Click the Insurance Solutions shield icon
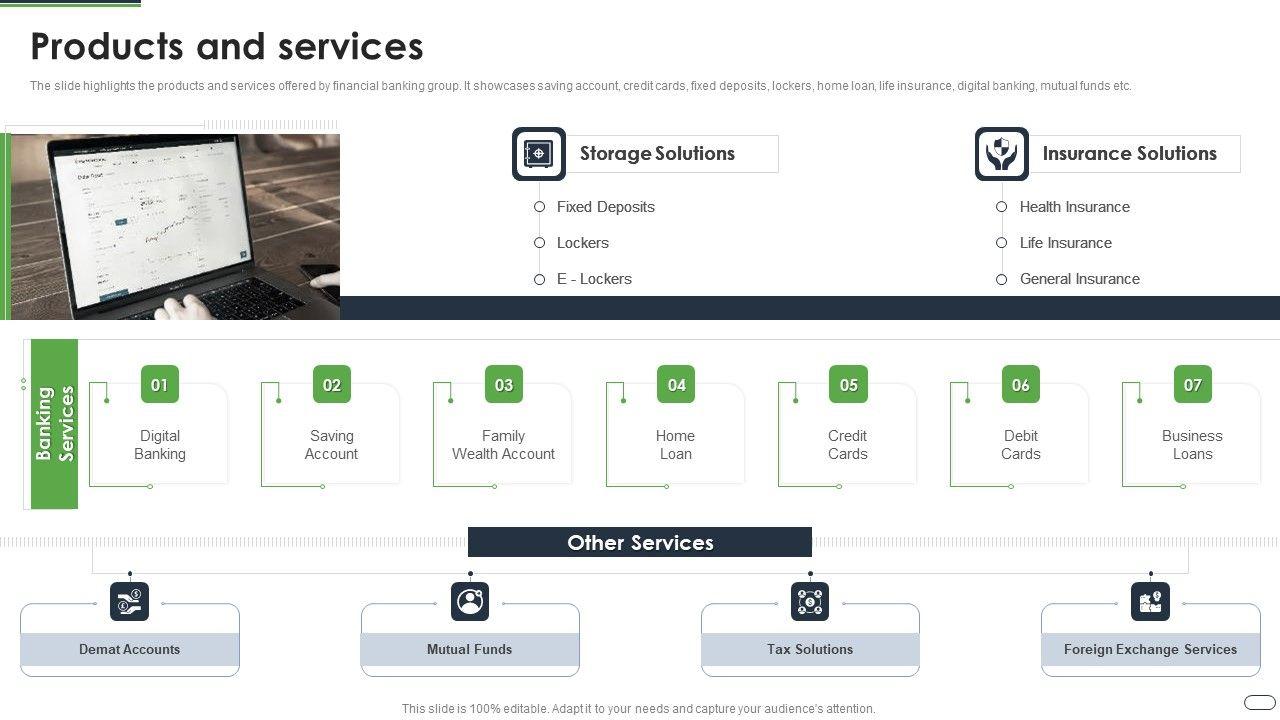The image size is (1280, 720). [1001, 154]
